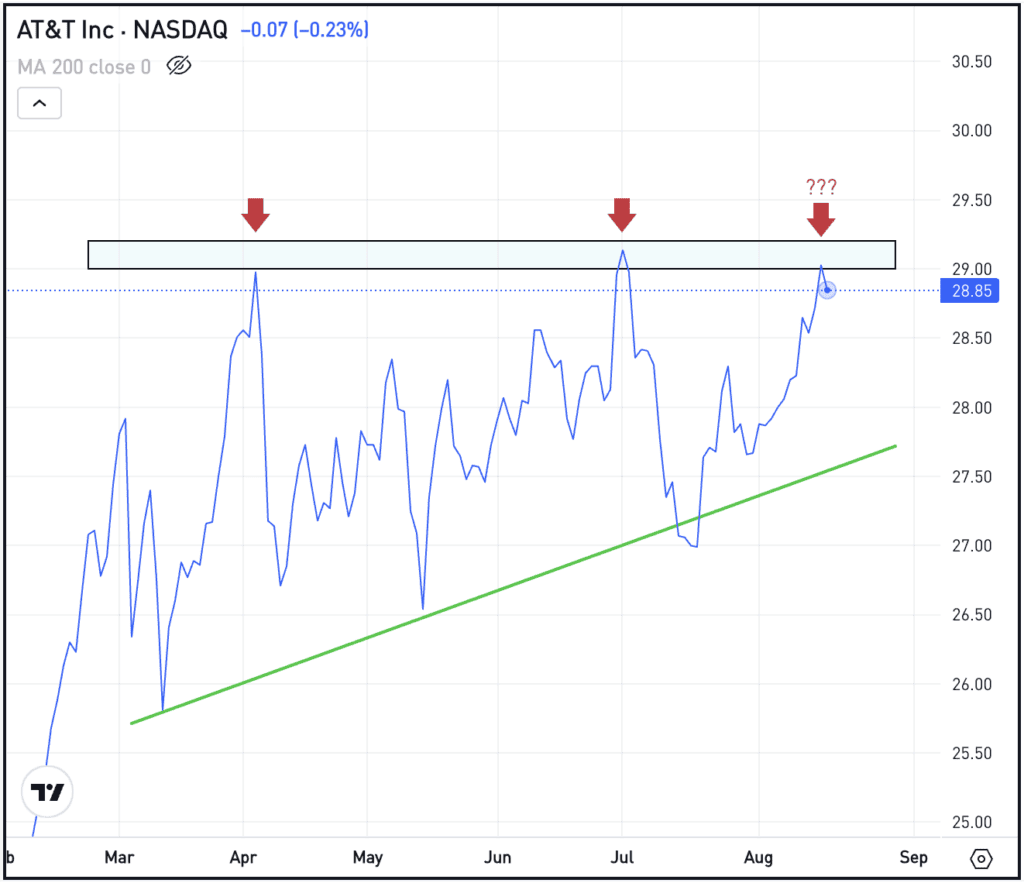Click the 27.00 price axis label
Image resolution: width=1024 pixels, height=883 pixels.
click(x=971, y=545)
